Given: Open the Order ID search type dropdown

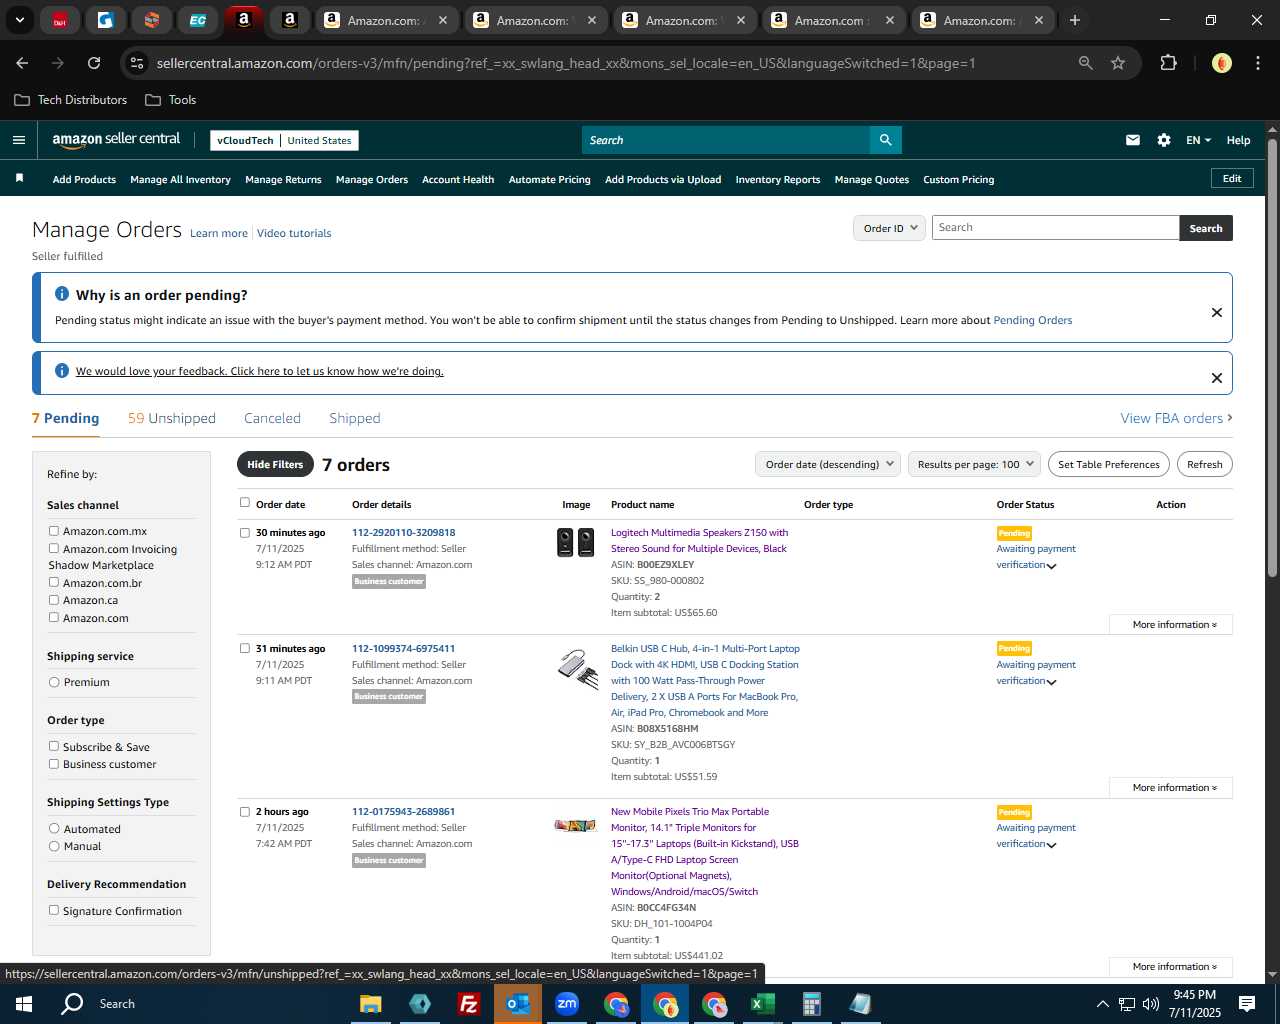Looking at the screenshot, I should (889, 228).
